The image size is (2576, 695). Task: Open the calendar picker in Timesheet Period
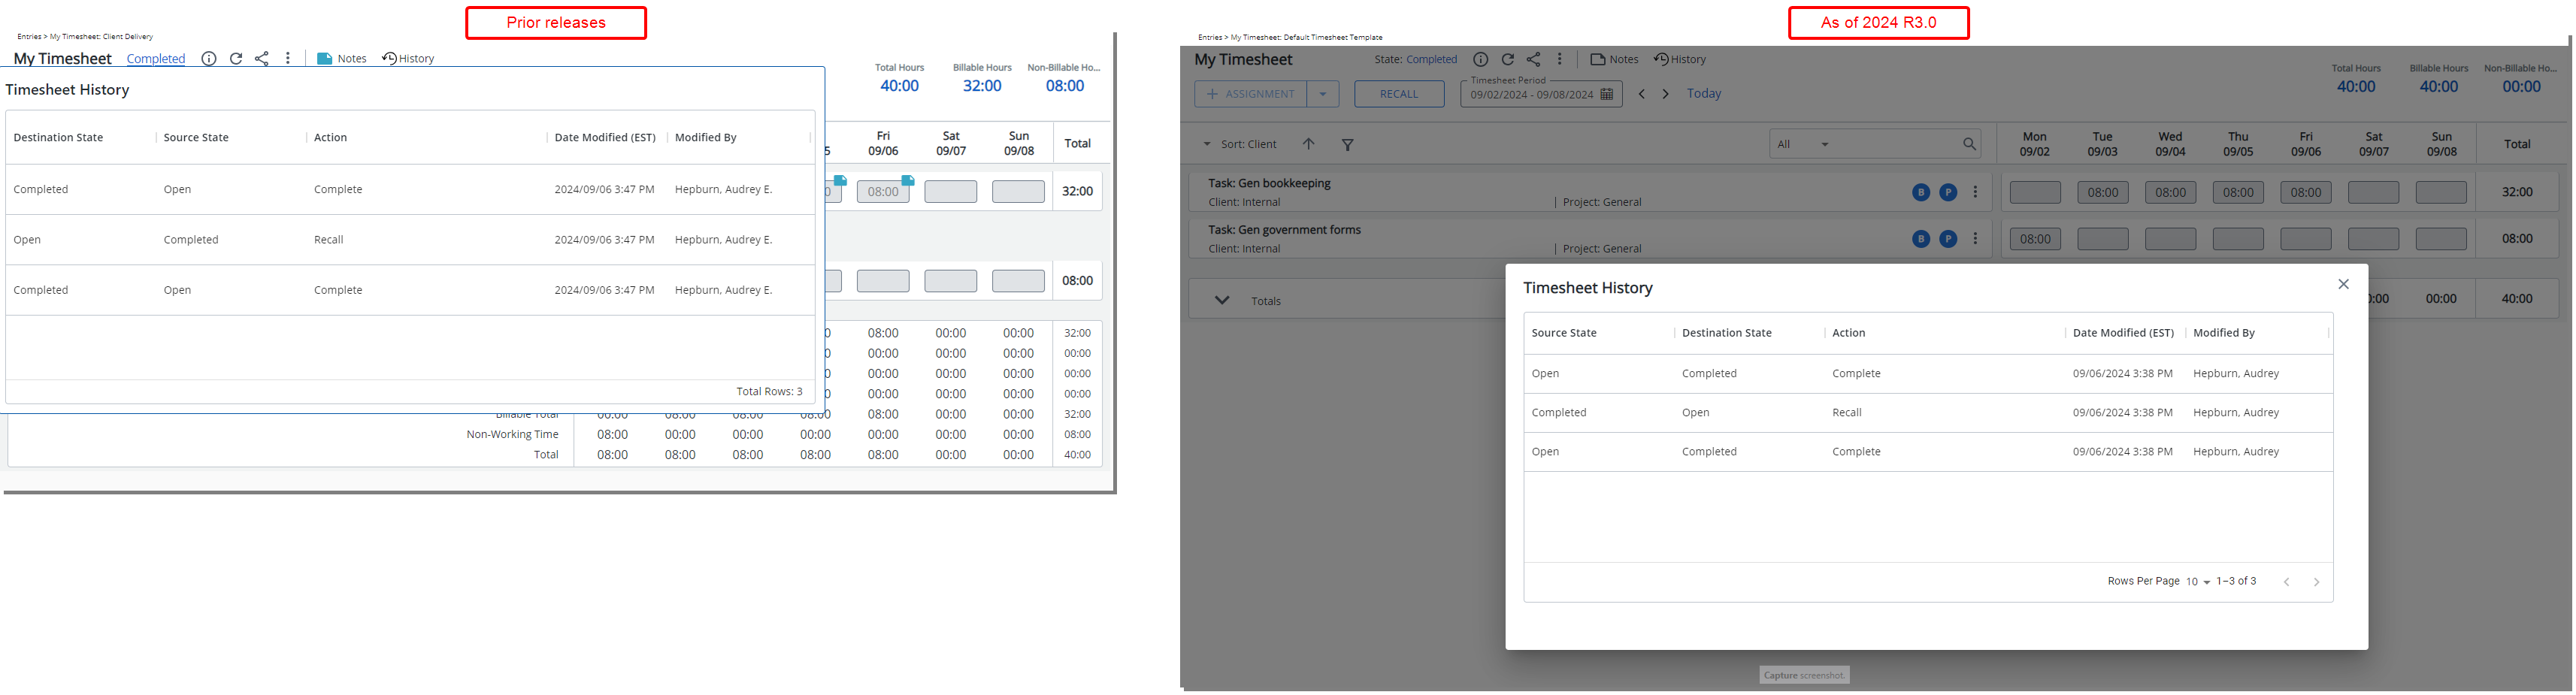point(1606,94)
